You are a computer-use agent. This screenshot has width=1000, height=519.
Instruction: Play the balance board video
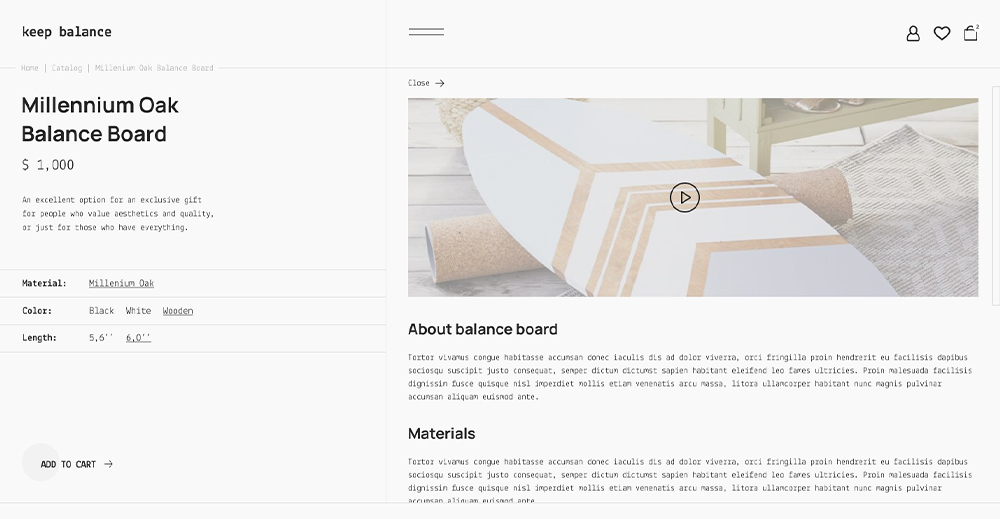pyautogui.click(x=684, y=198)
